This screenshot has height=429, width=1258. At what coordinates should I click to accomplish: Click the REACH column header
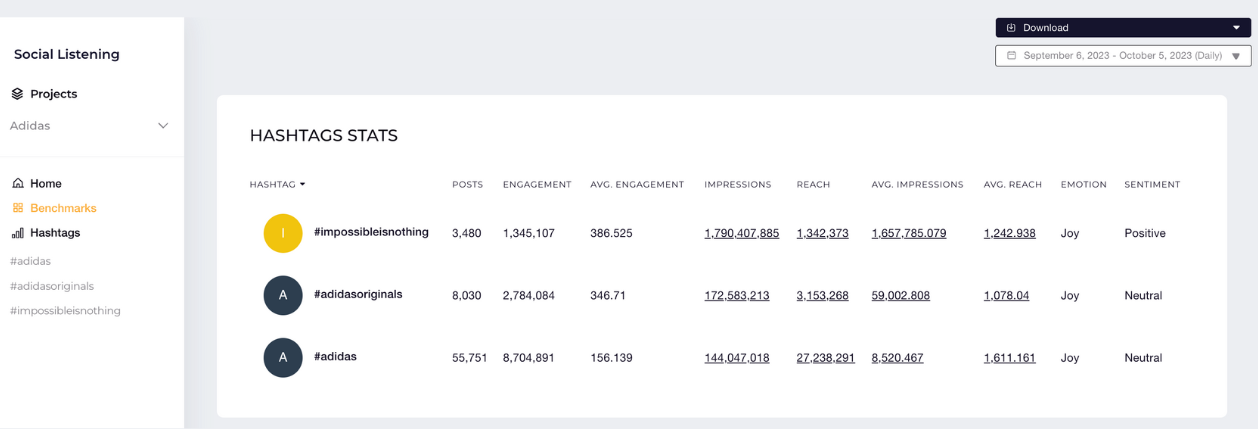[x=813, y=185]
